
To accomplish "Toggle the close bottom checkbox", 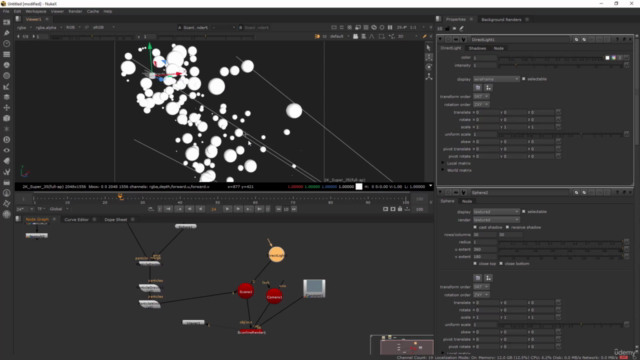I will pyautogui.click(x=501, y=264).
